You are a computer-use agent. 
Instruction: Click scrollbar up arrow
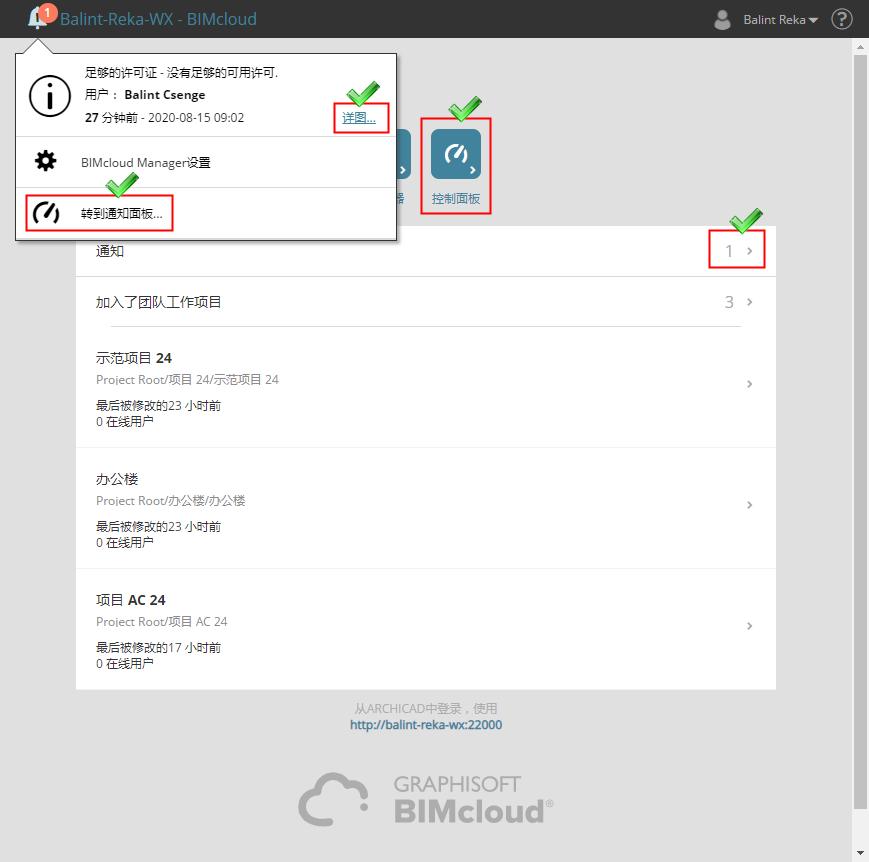coord(860,47)
